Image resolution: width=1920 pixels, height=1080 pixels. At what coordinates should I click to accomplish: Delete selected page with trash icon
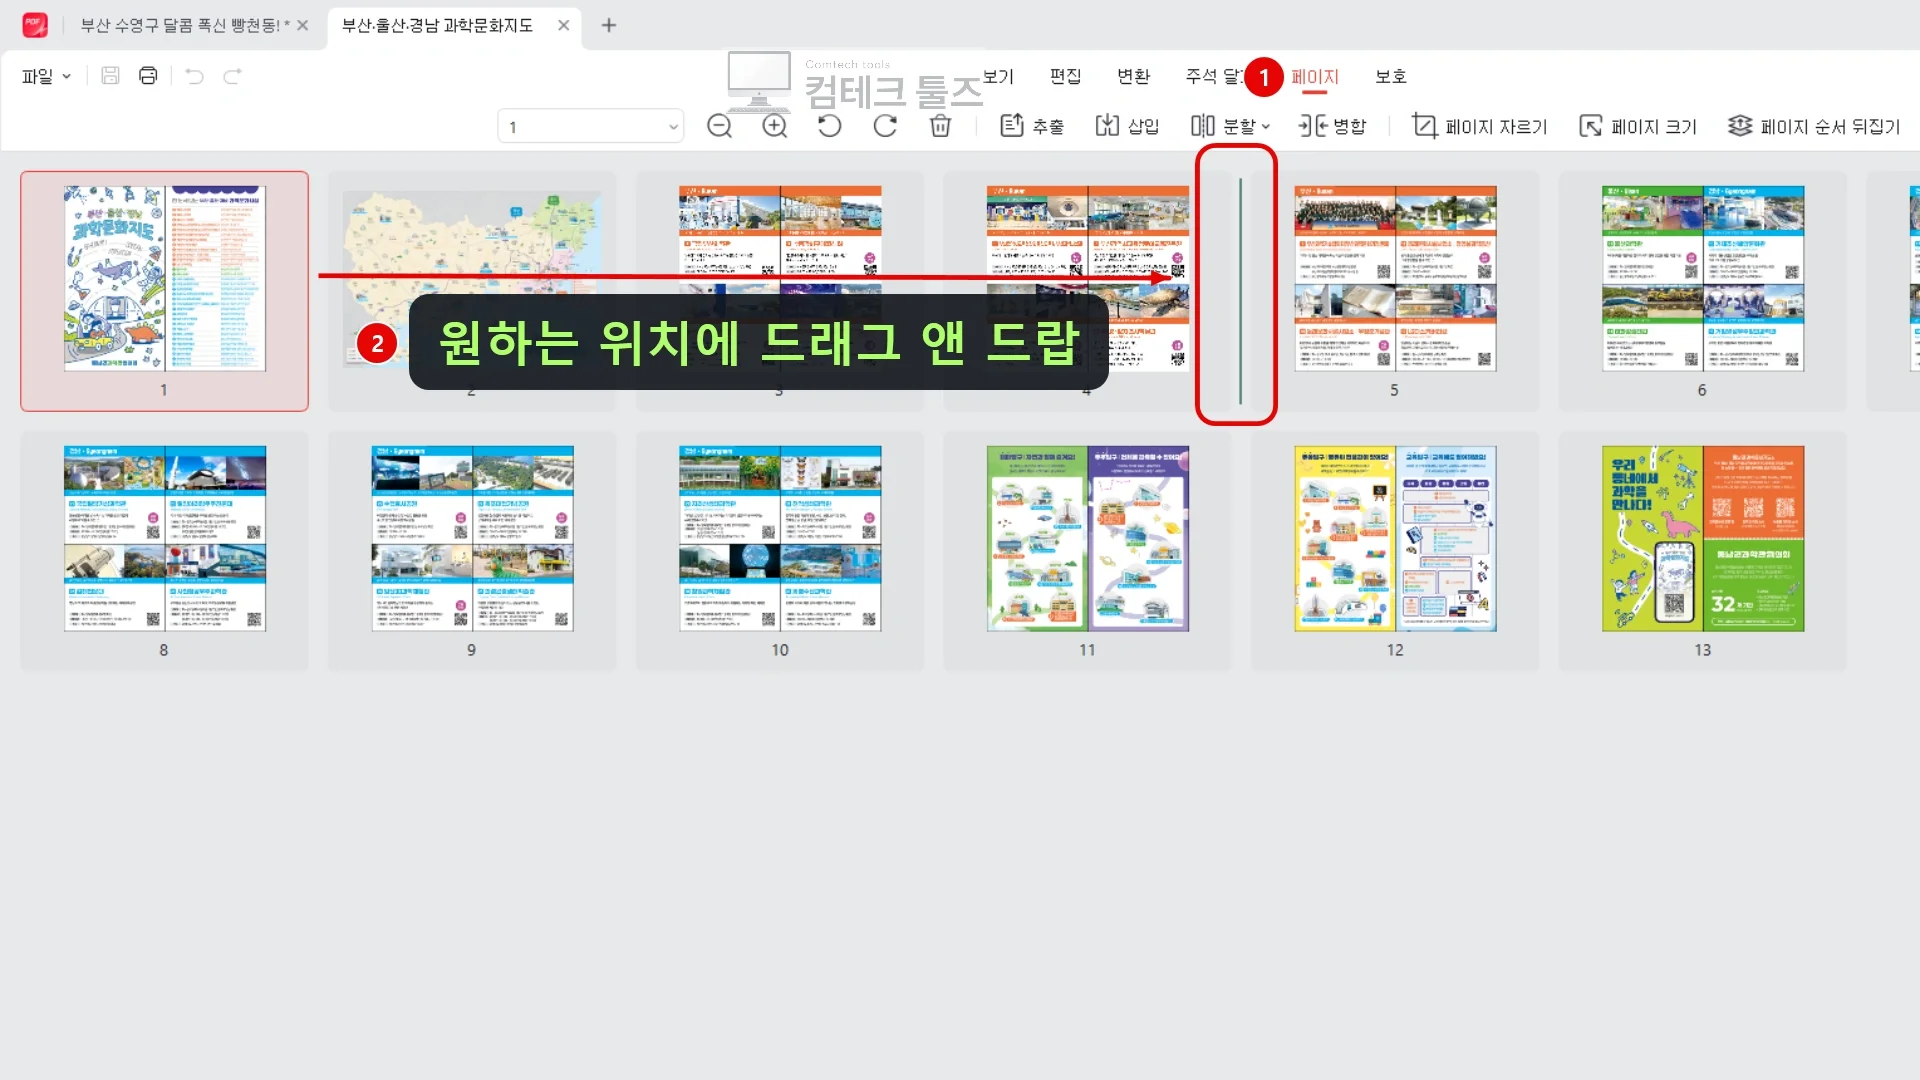(940, 126)
